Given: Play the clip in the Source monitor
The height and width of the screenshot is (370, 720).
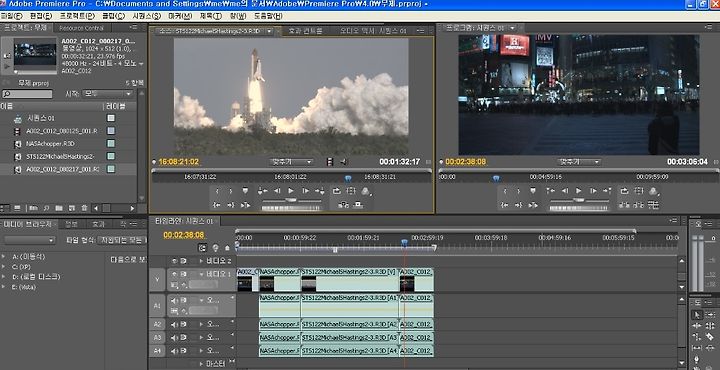Looking at the screenshot, I should (291, 191).
